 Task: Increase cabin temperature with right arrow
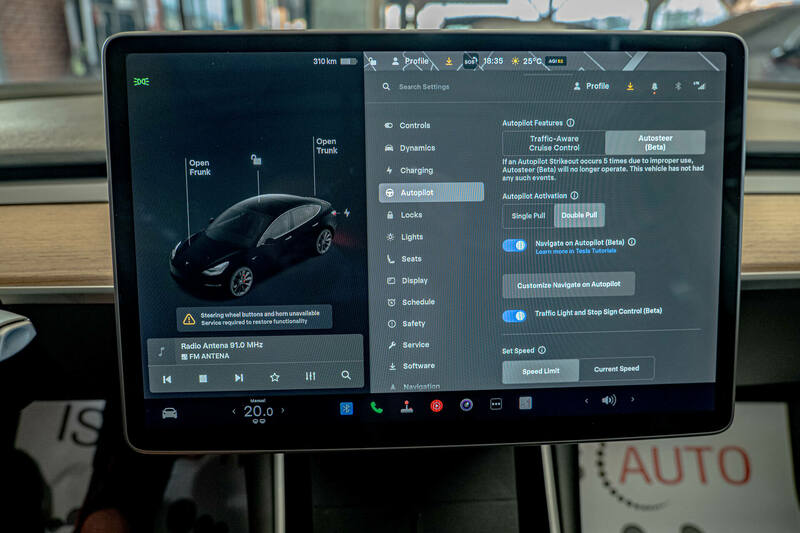283,410
